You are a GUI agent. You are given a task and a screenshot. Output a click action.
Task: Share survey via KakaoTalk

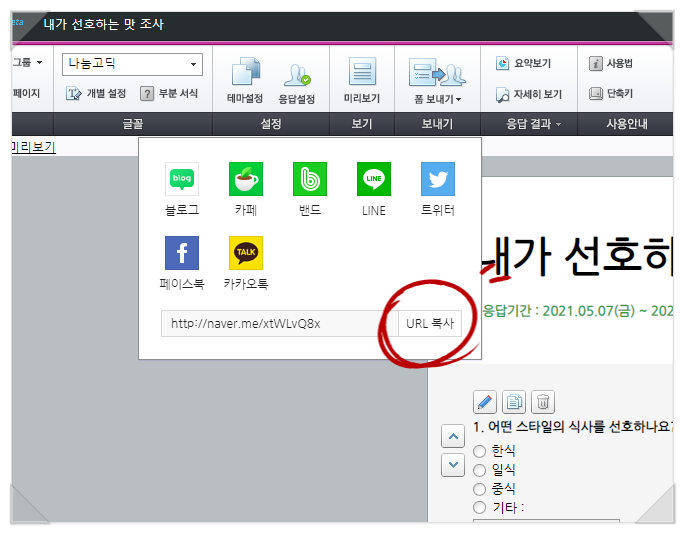click(x=246, y=253)
